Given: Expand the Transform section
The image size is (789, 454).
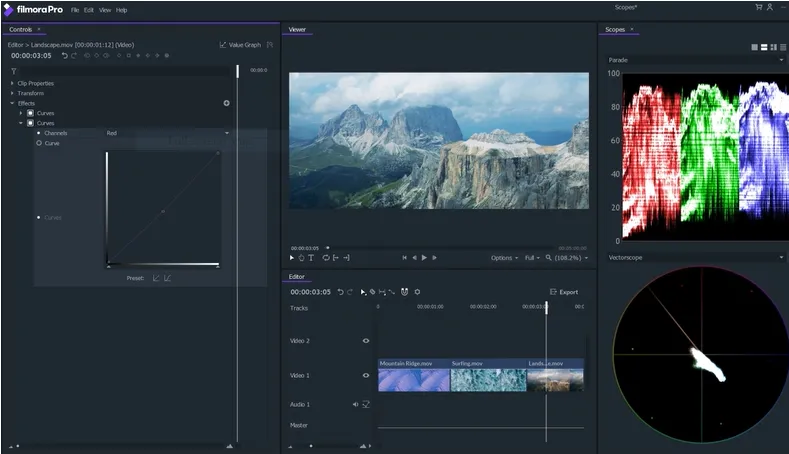Looking at the screenshot, I should tap(12, 93).
